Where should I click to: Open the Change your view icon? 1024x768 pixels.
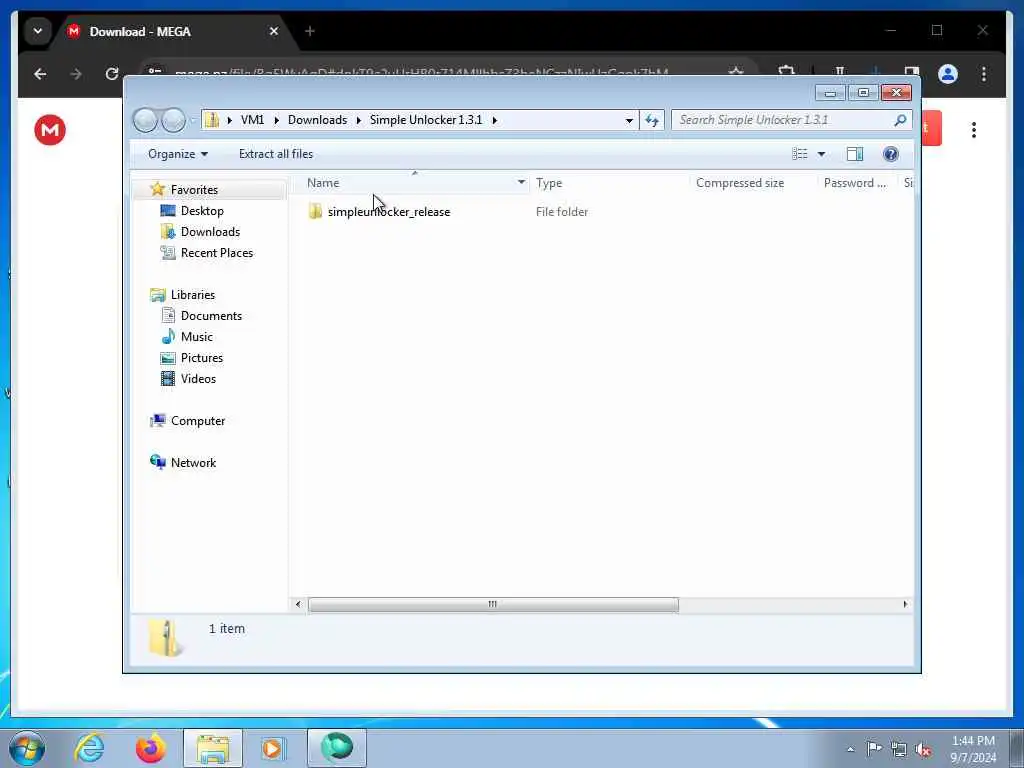tap(800, 154)
